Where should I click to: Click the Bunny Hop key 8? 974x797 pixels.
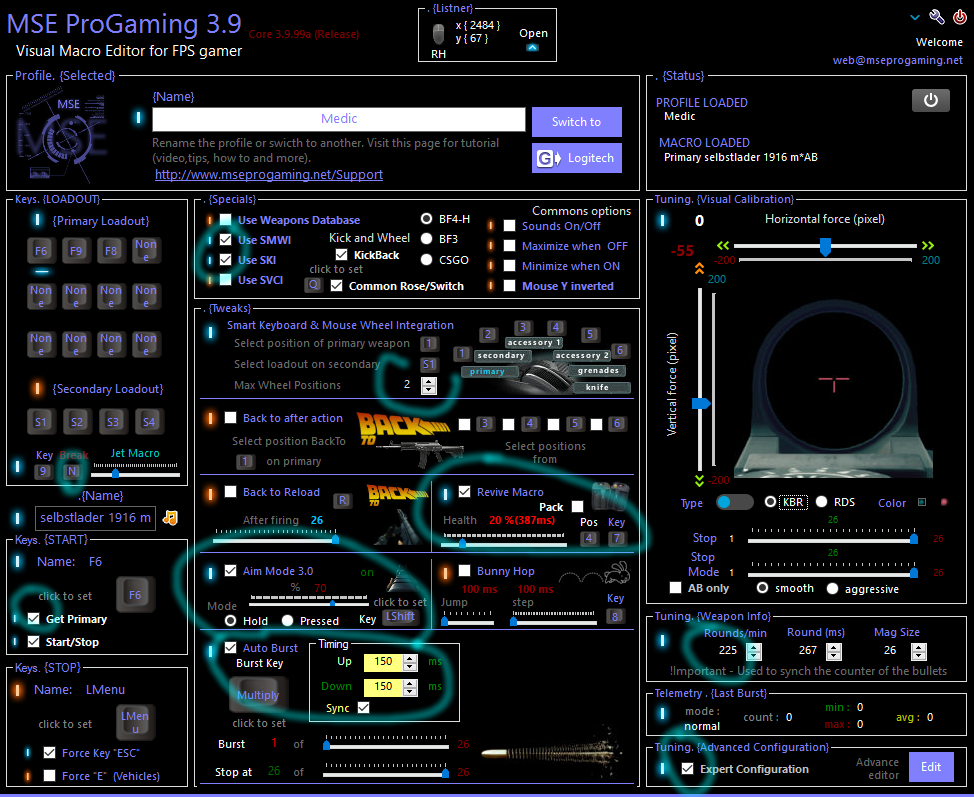tap(615, 616)
